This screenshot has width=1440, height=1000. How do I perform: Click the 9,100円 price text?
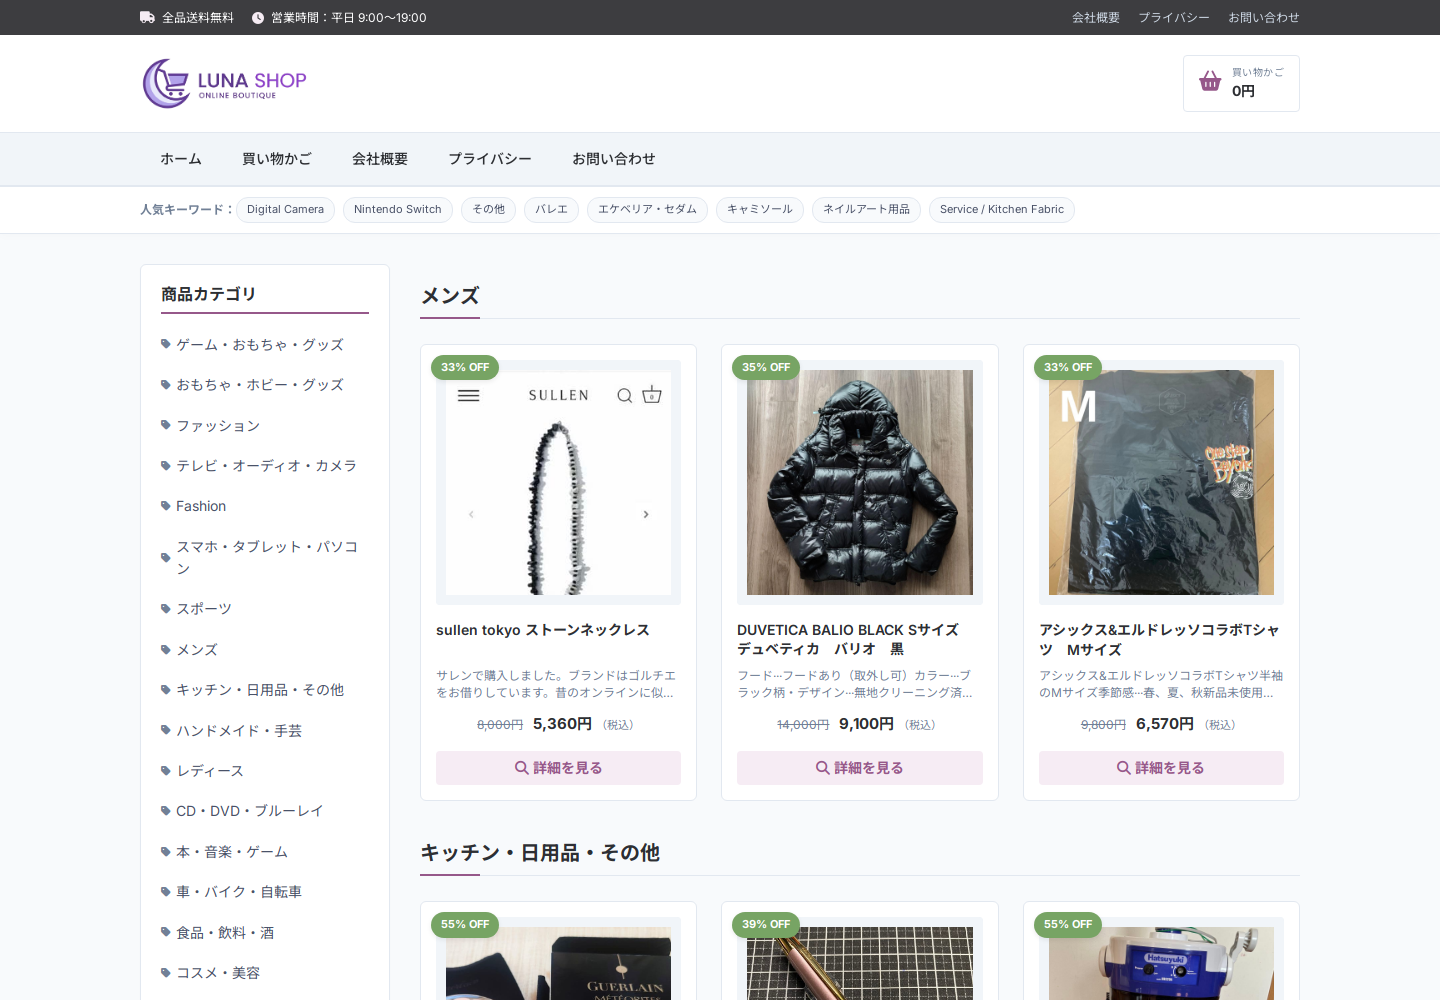[x=866, y=724]
